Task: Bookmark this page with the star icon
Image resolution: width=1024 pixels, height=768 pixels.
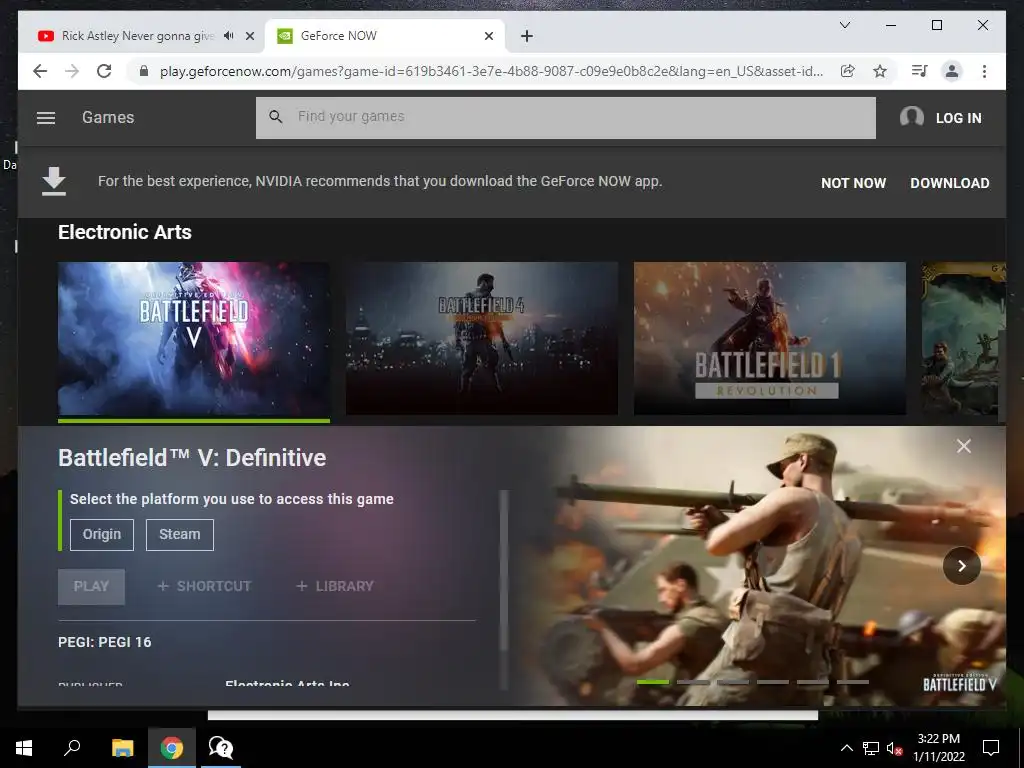Action: pos(880,71)
